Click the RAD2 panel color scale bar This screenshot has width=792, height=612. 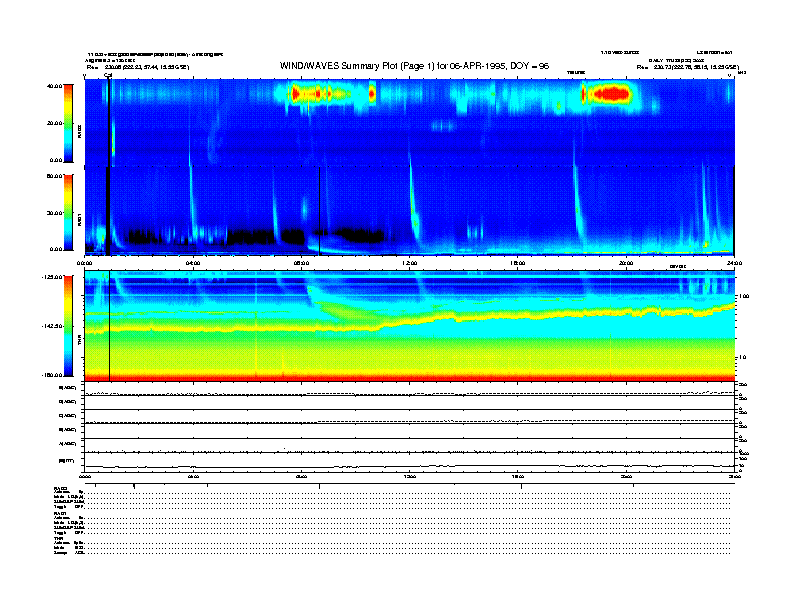(x=68, y=123)
